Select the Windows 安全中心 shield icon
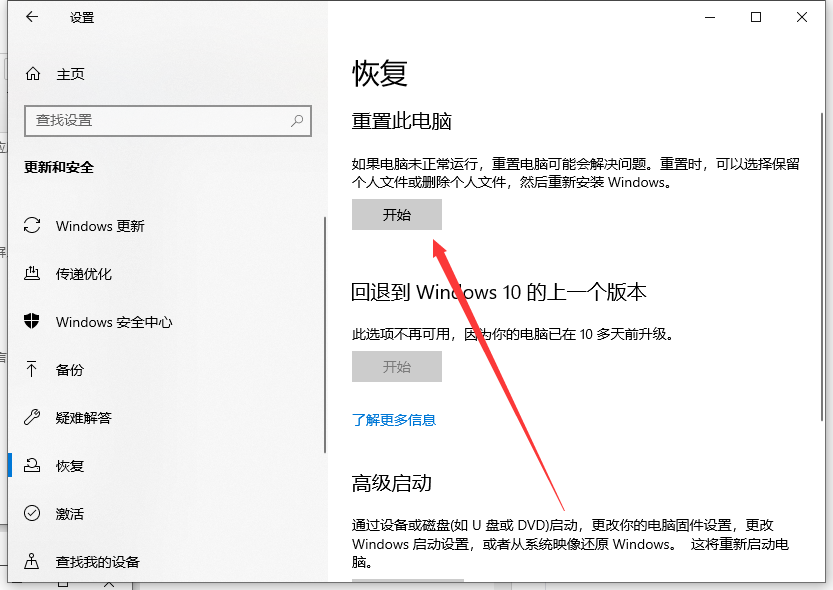 click(32, 321)
